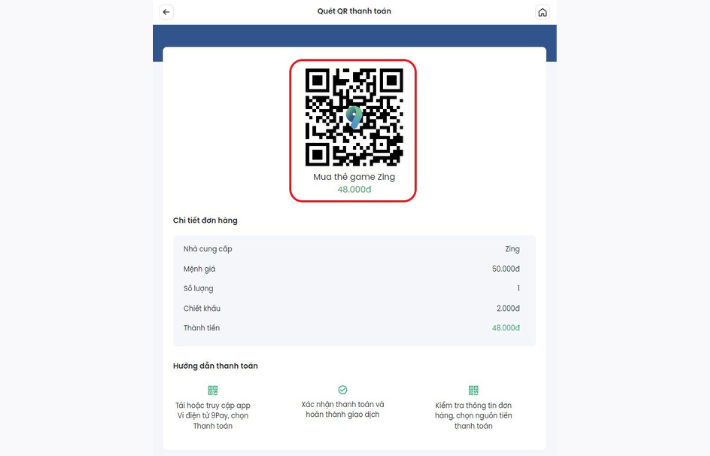Click the 'Quét QR thanh toán' title
This screenshot has height=456, width=710.
click(354, 11)
